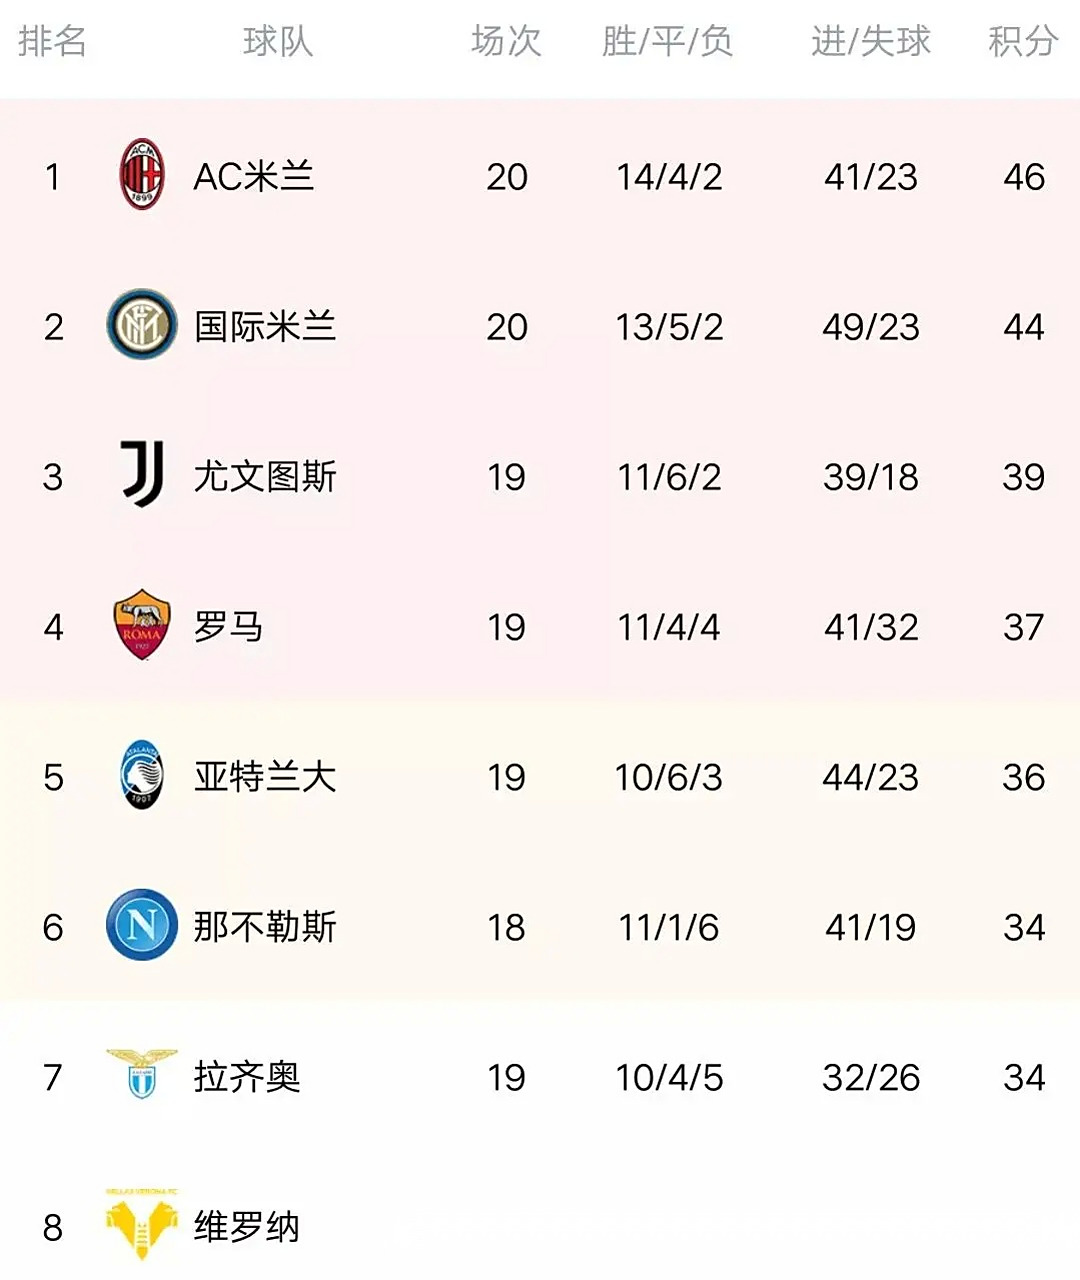The image size is (1080, 1280).
Task: Click the 尤文图斯 team name
Action: [265, 477]
